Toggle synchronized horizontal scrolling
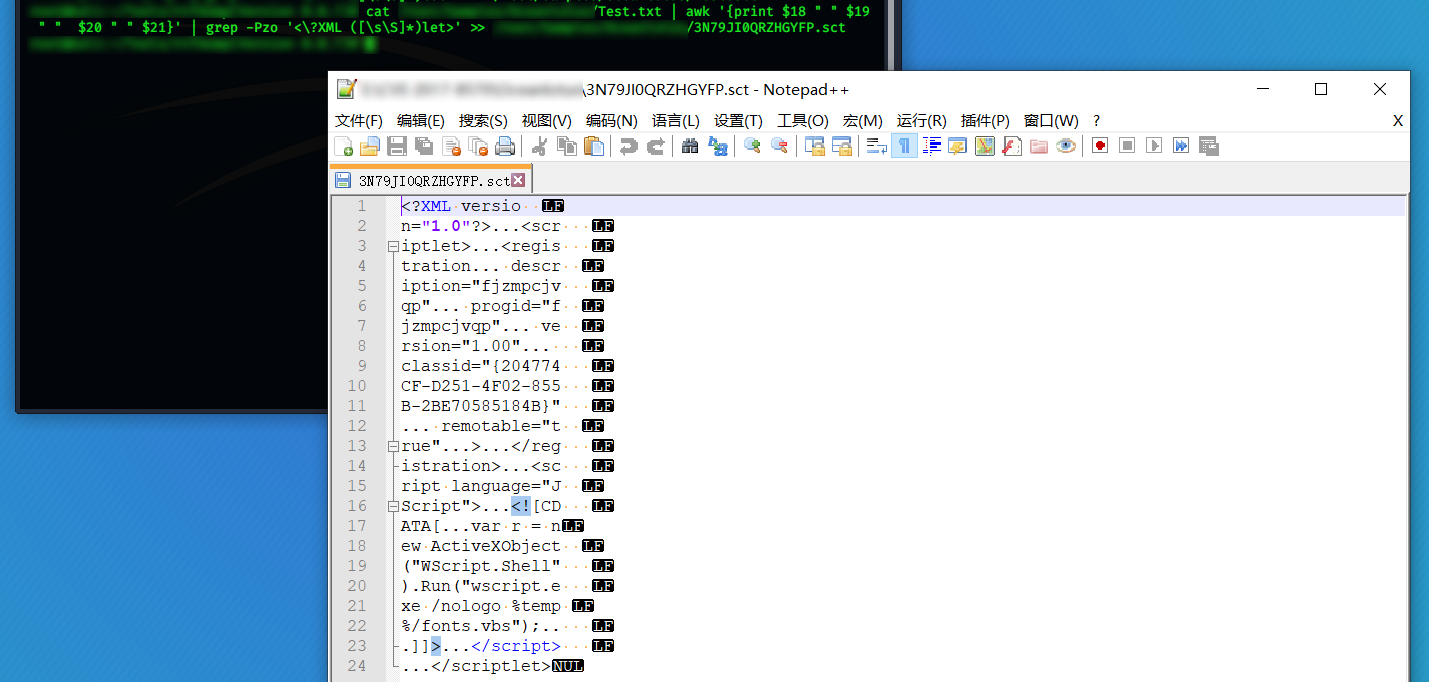This screenshot has width=1429, height=682. 841,146
